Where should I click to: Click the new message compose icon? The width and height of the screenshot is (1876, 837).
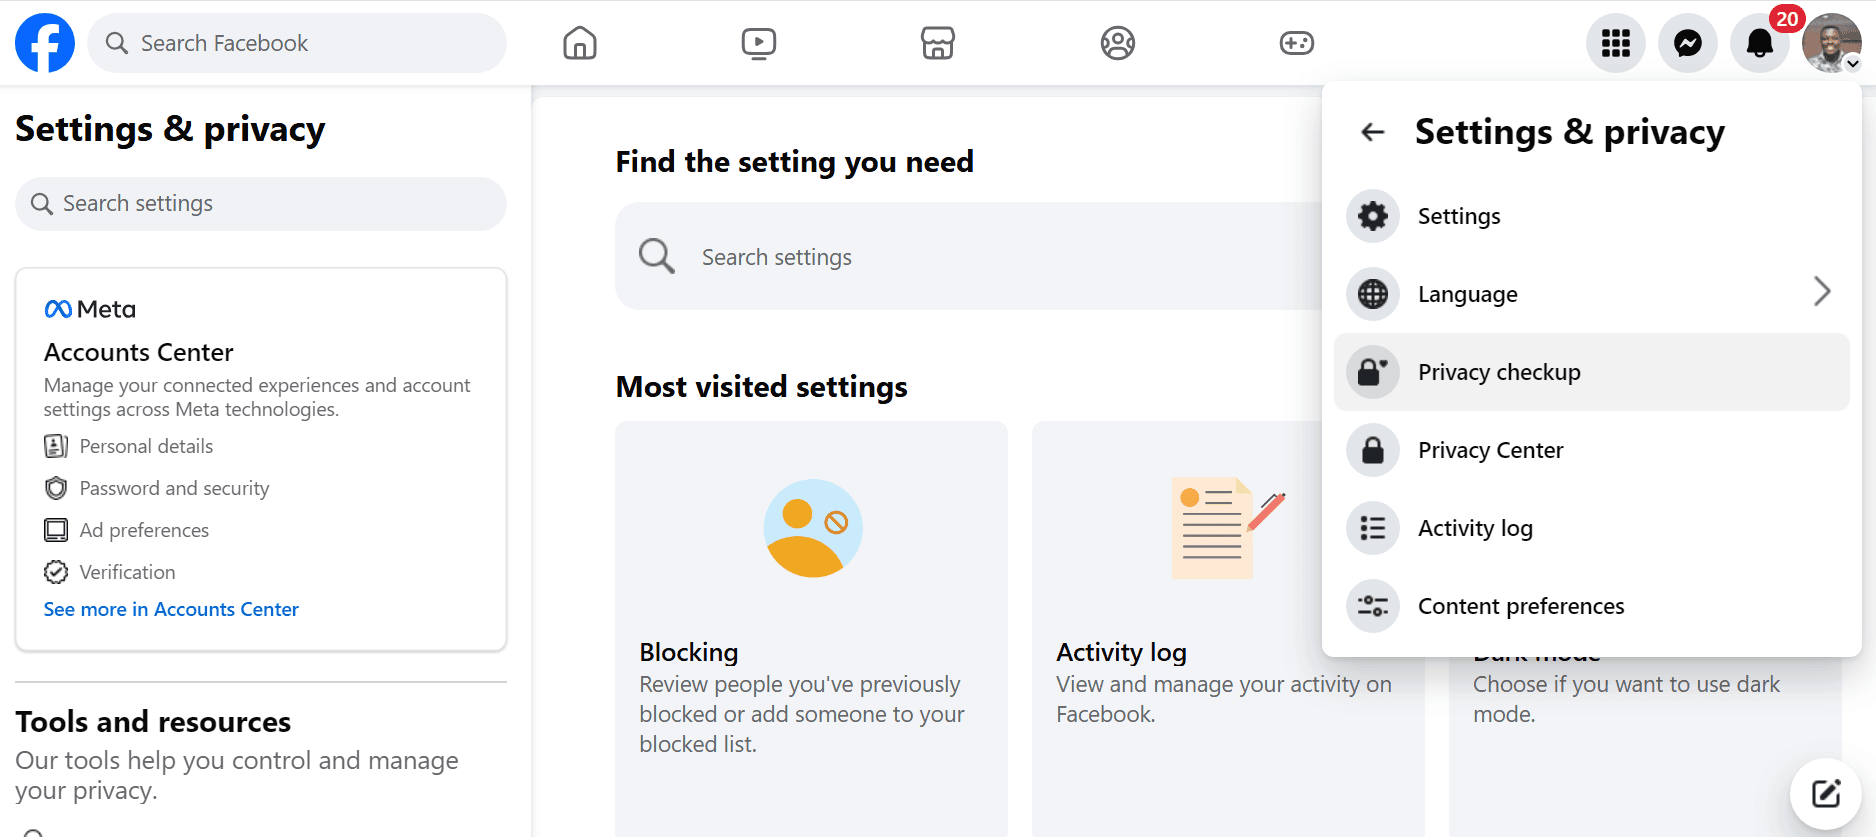(1826, 794)
